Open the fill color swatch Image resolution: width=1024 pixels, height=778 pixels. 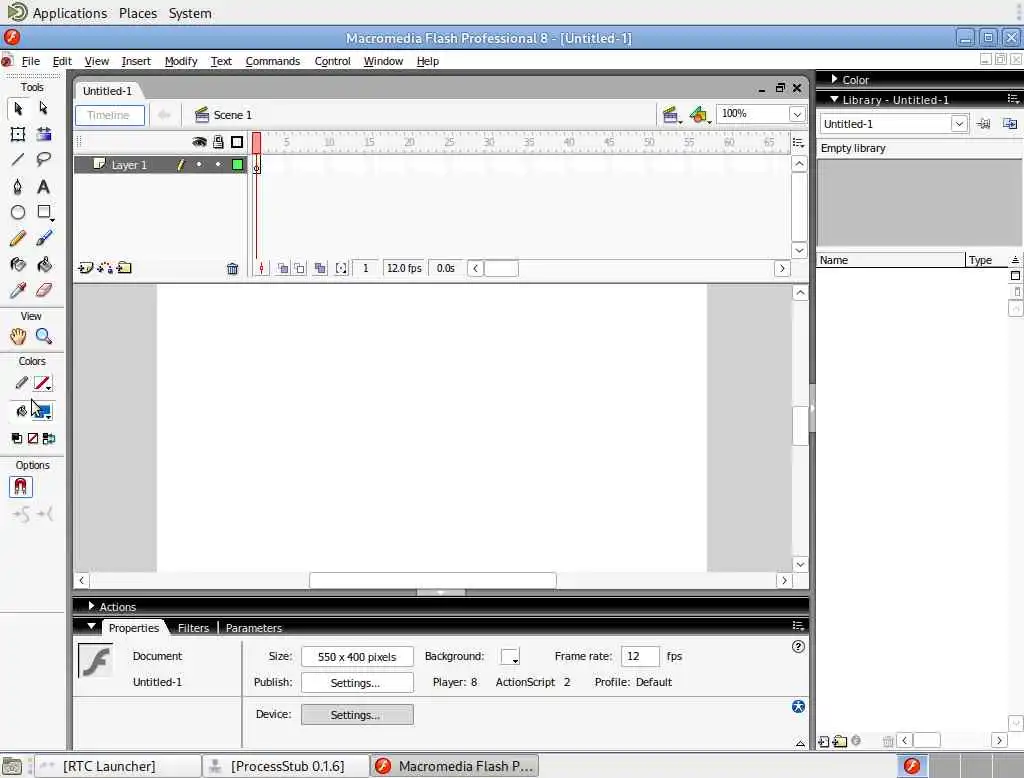(x=43, y=411)
